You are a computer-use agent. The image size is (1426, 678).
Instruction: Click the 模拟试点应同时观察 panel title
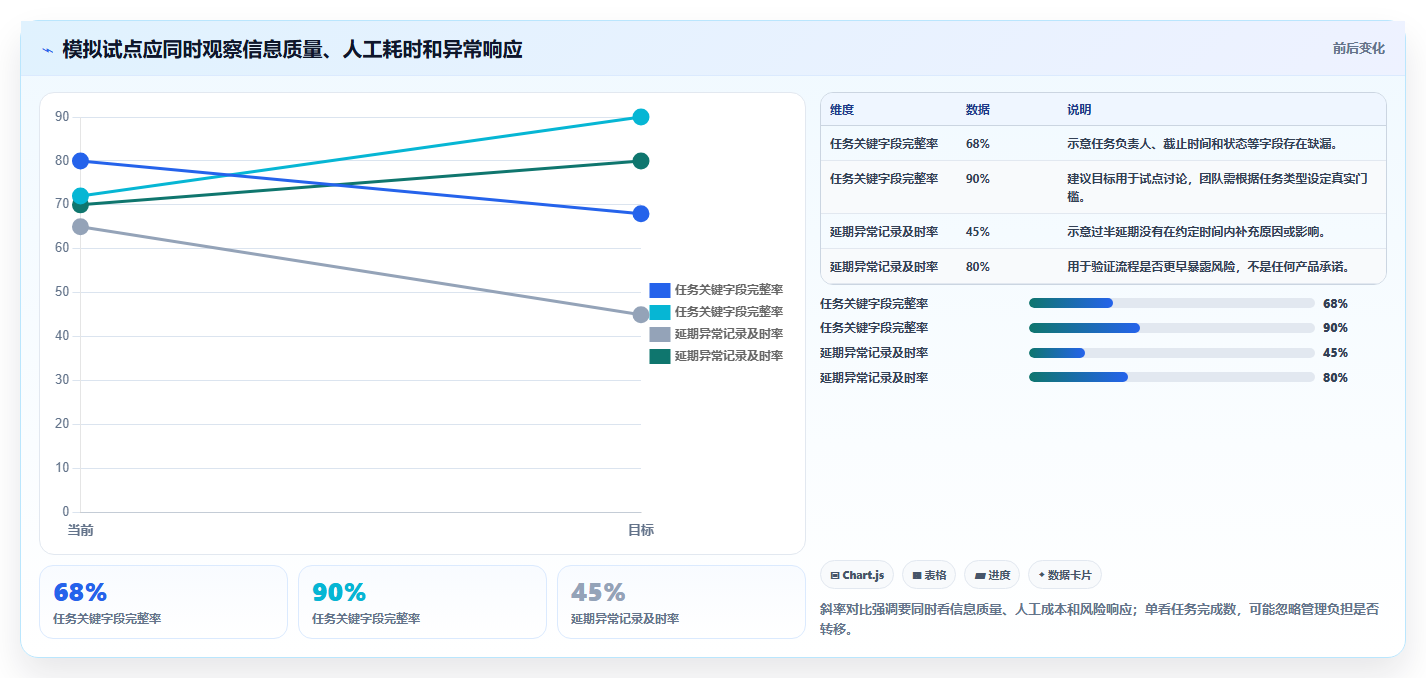click(292, 49)
